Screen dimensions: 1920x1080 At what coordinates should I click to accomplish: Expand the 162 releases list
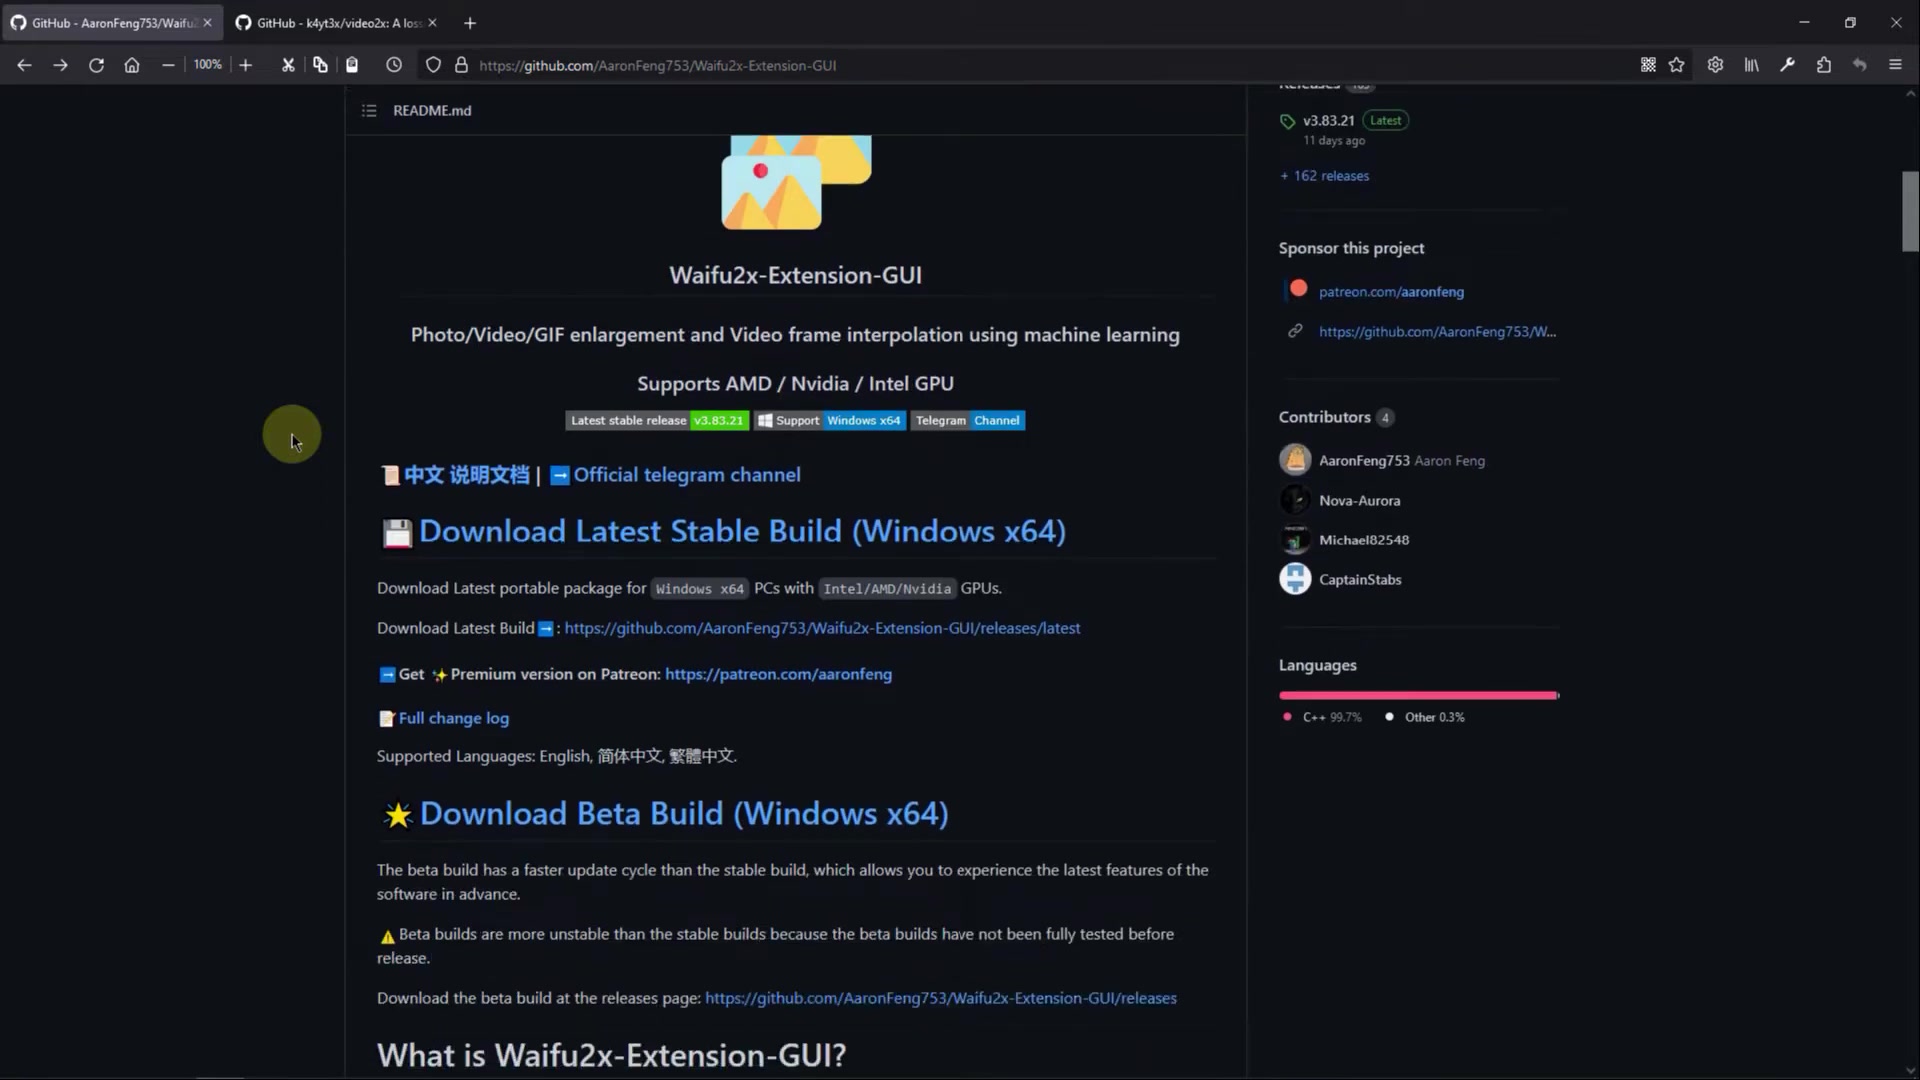(1324, 175)
